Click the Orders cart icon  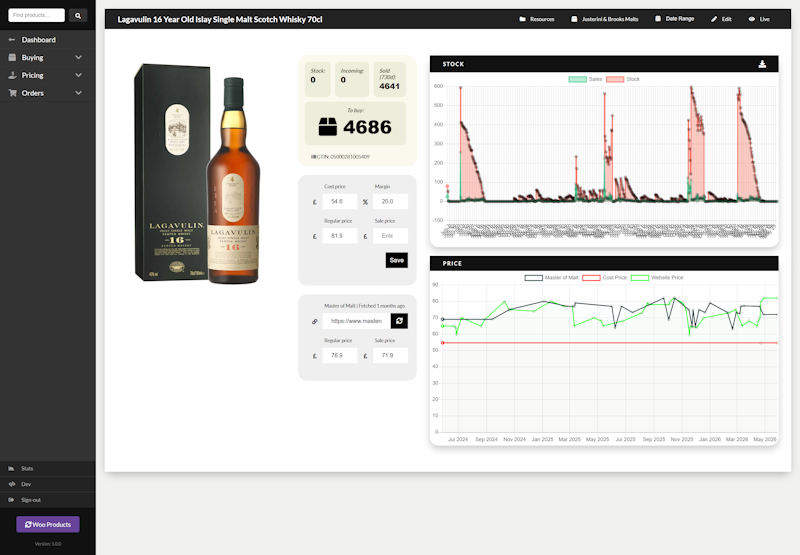(x=12, y=93)
